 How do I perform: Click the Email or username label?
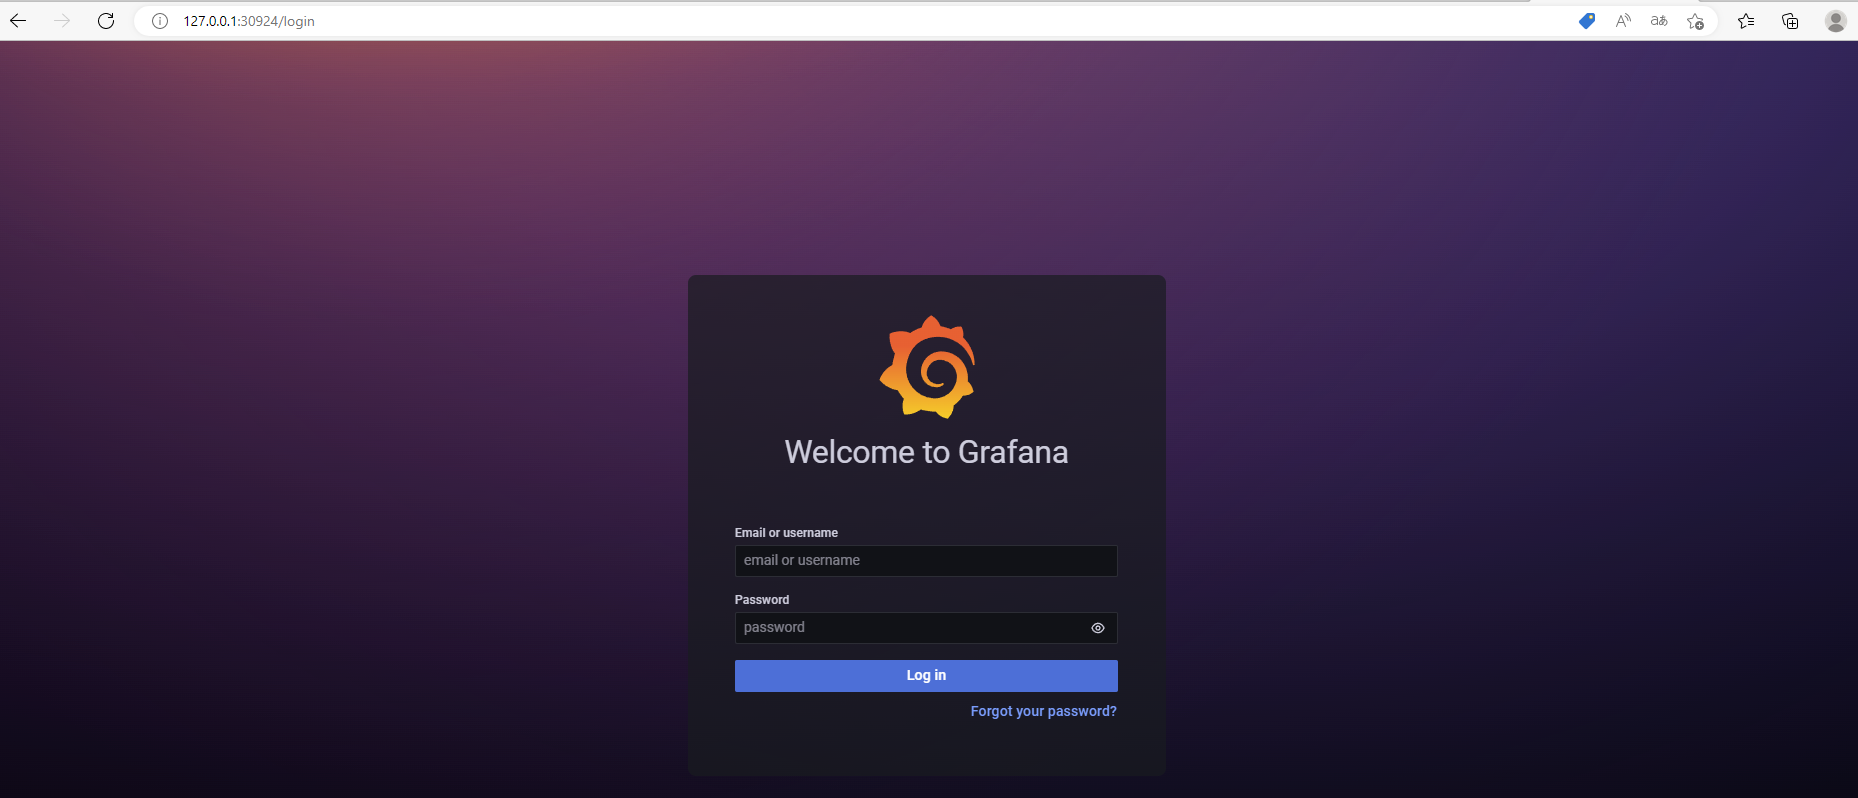tap(786, 533)
